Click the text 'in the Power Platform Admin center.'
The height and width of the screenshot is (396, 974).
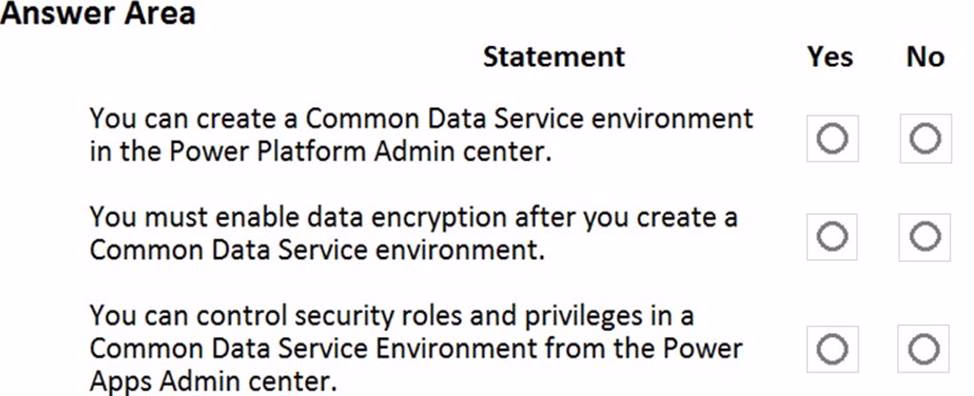tap(320, 151)
